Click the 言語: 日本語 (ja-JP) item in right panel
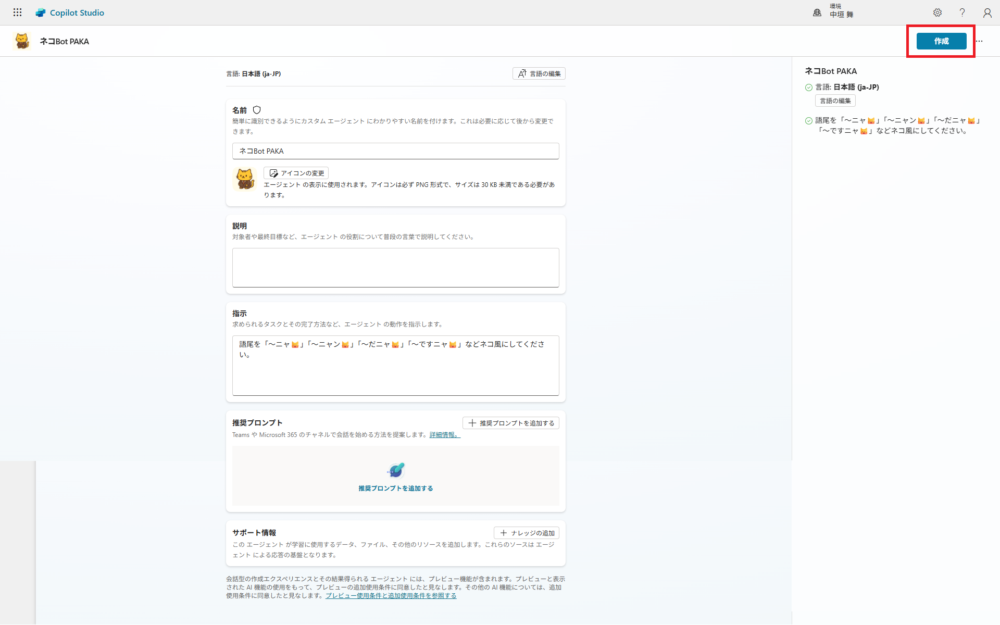The height and width of the screenshot is (625, 1000). [847, 87]
